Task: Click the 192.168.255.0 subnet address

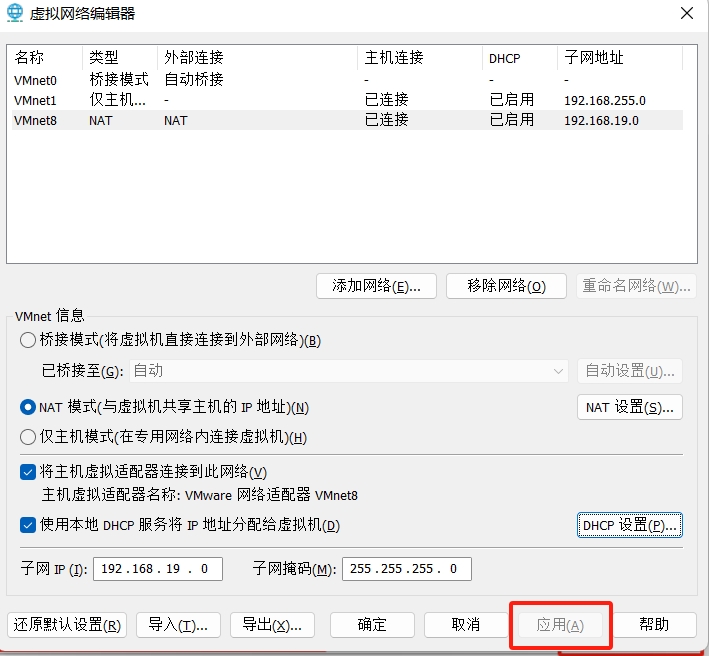Action: (605, 100)
